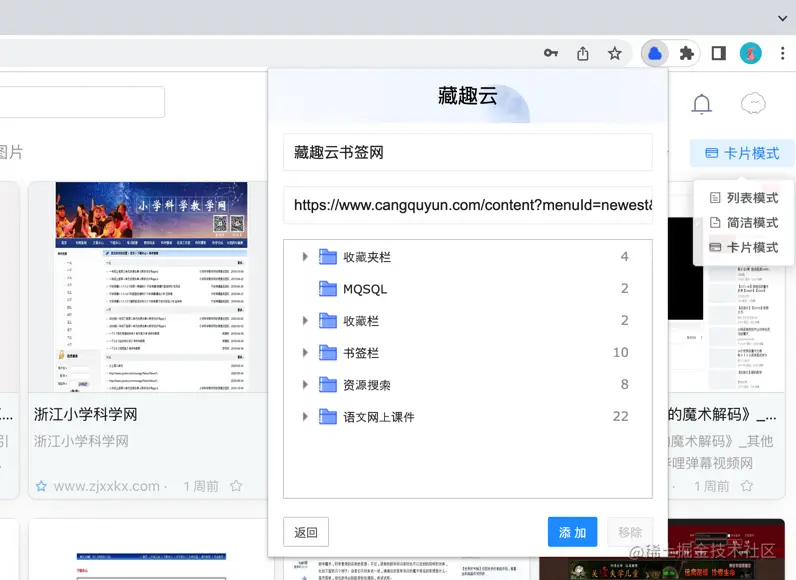The height and width of the screenshot is (580, 796).
Task: Select the 收藏栏 folder icon
Action: tap(327, 321)
